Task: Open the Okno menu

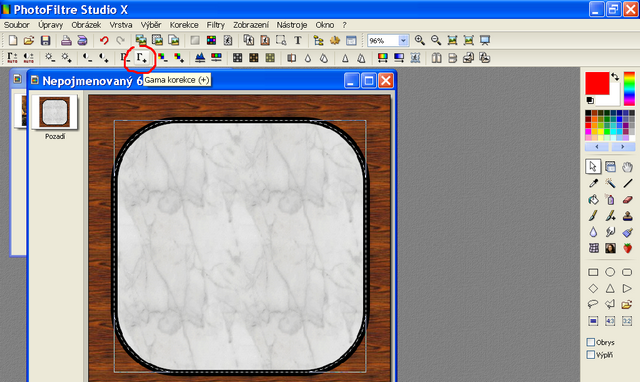Action: coord(324,25)
